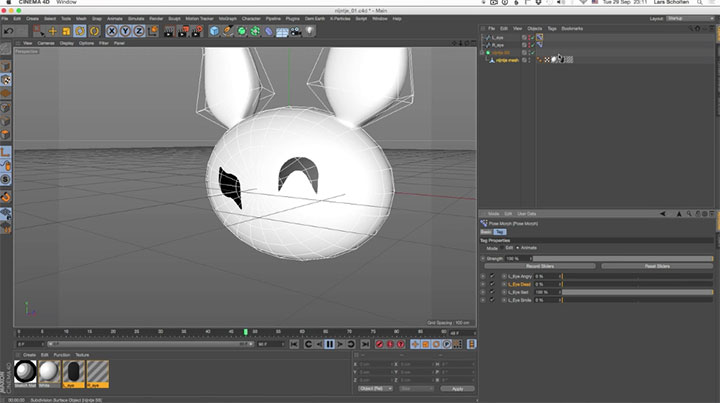
Task: Open the viewport Display menu
Action: pyautogui.click(x=67, y=43)
